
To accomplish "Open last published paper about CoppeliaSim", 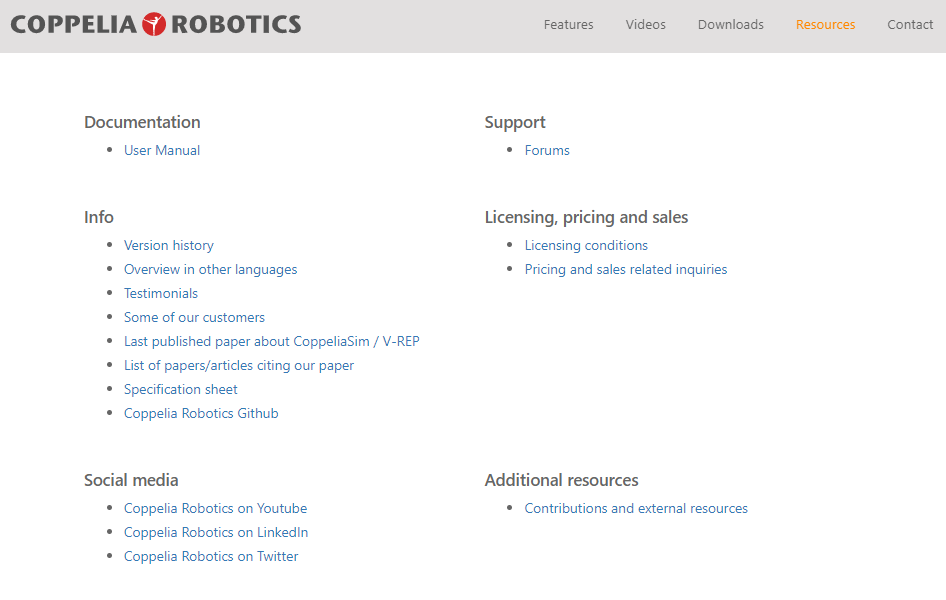I will (x=271, y=341).
